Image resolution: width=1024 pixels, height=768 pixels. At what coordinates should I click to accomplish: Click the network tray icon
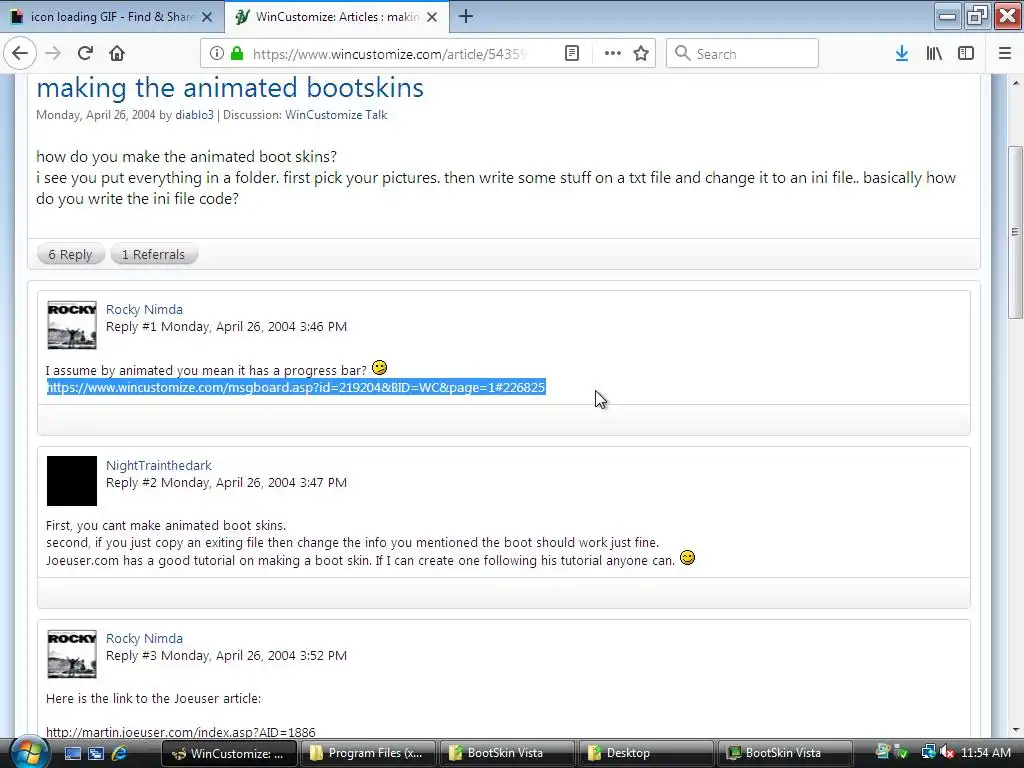[x=928, y=753]
